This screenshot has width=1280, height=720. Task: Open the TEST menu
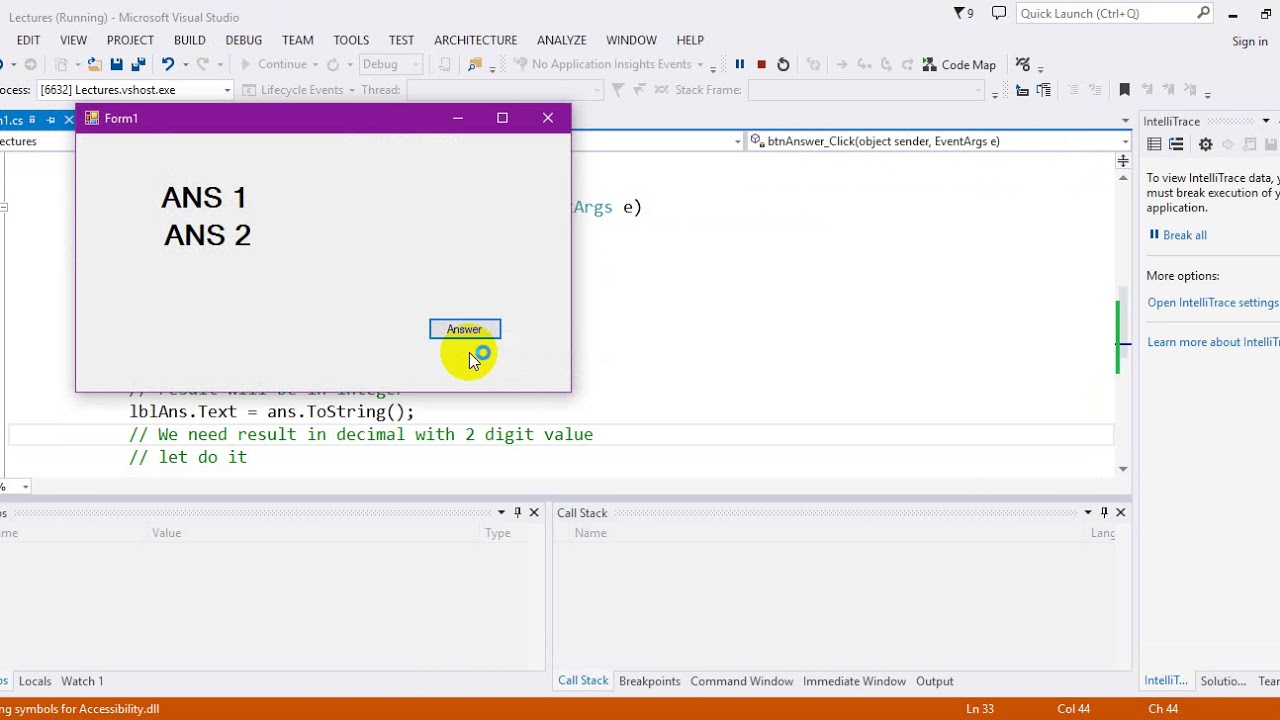click(x=401, y=40)
